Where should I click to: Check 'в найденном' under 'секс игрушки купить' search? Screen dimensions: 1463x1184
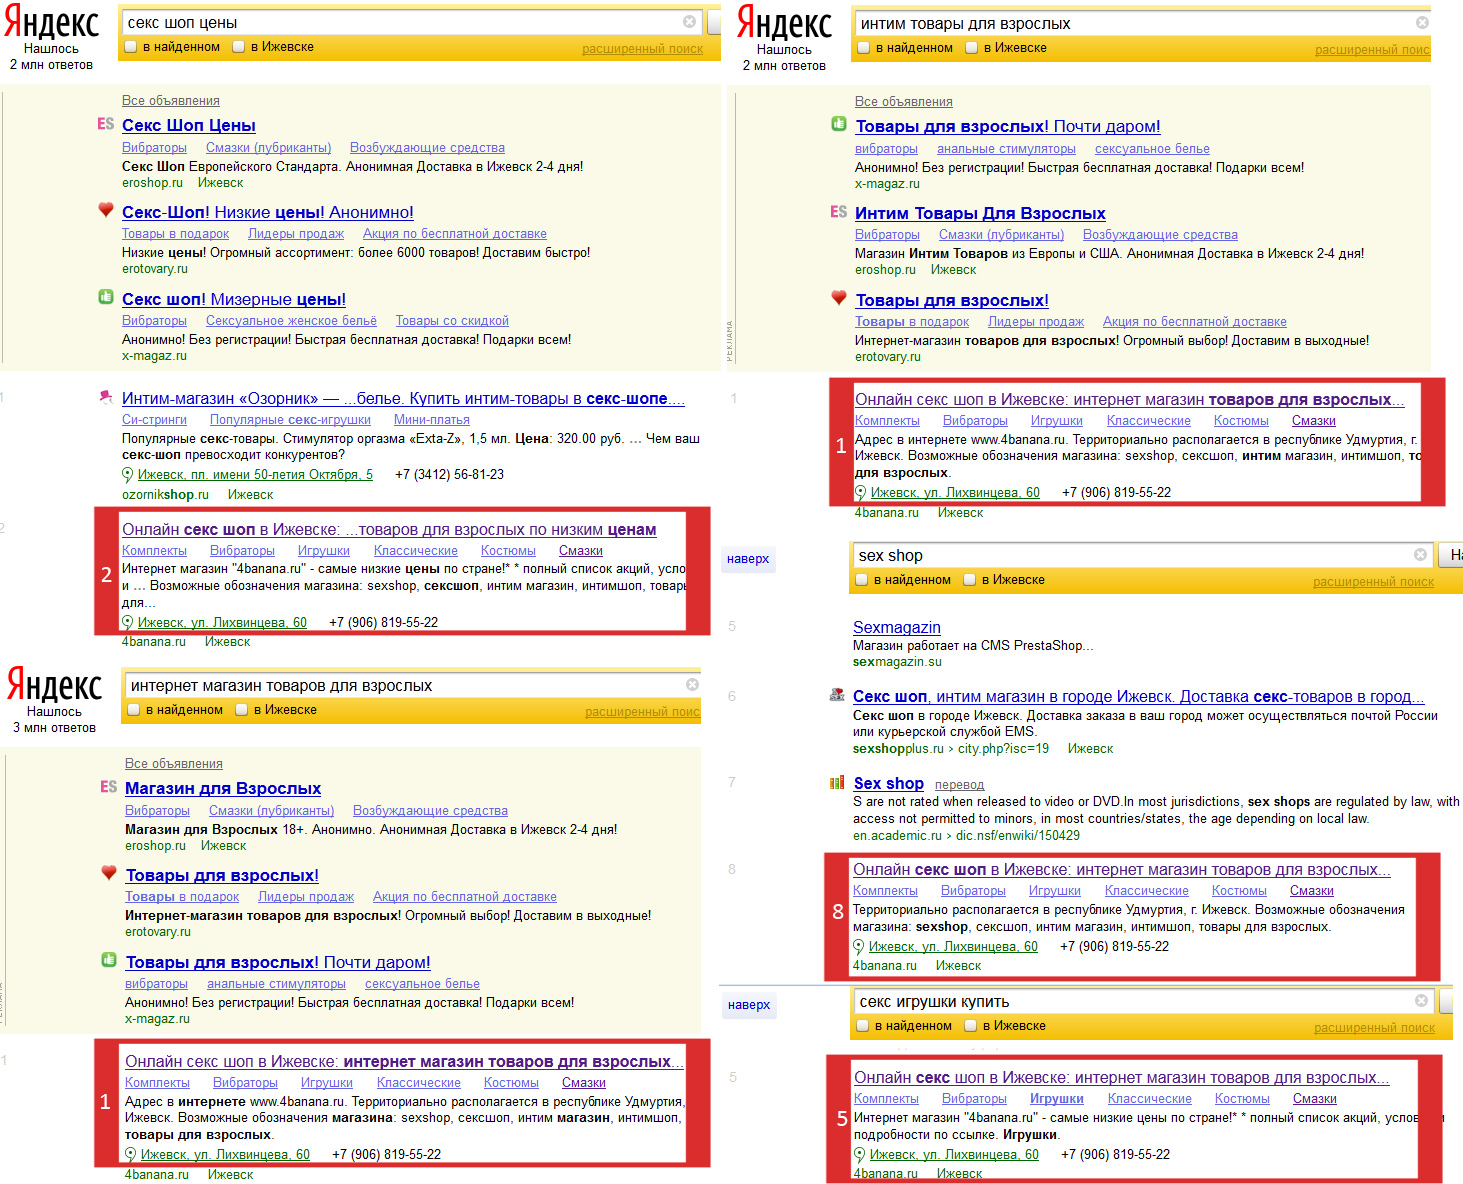862,1025
